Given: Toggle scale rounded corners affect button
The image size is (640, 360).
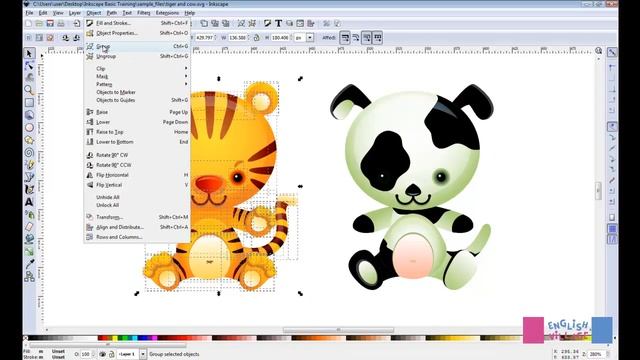Looking at the screenshot, I should click(x=356, y=38).
